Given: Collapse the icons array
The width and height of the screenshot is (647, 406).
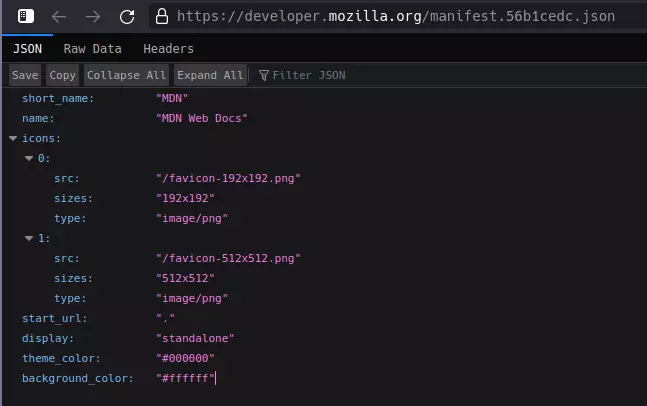Looking at the screenshot, I should (13, 138).
